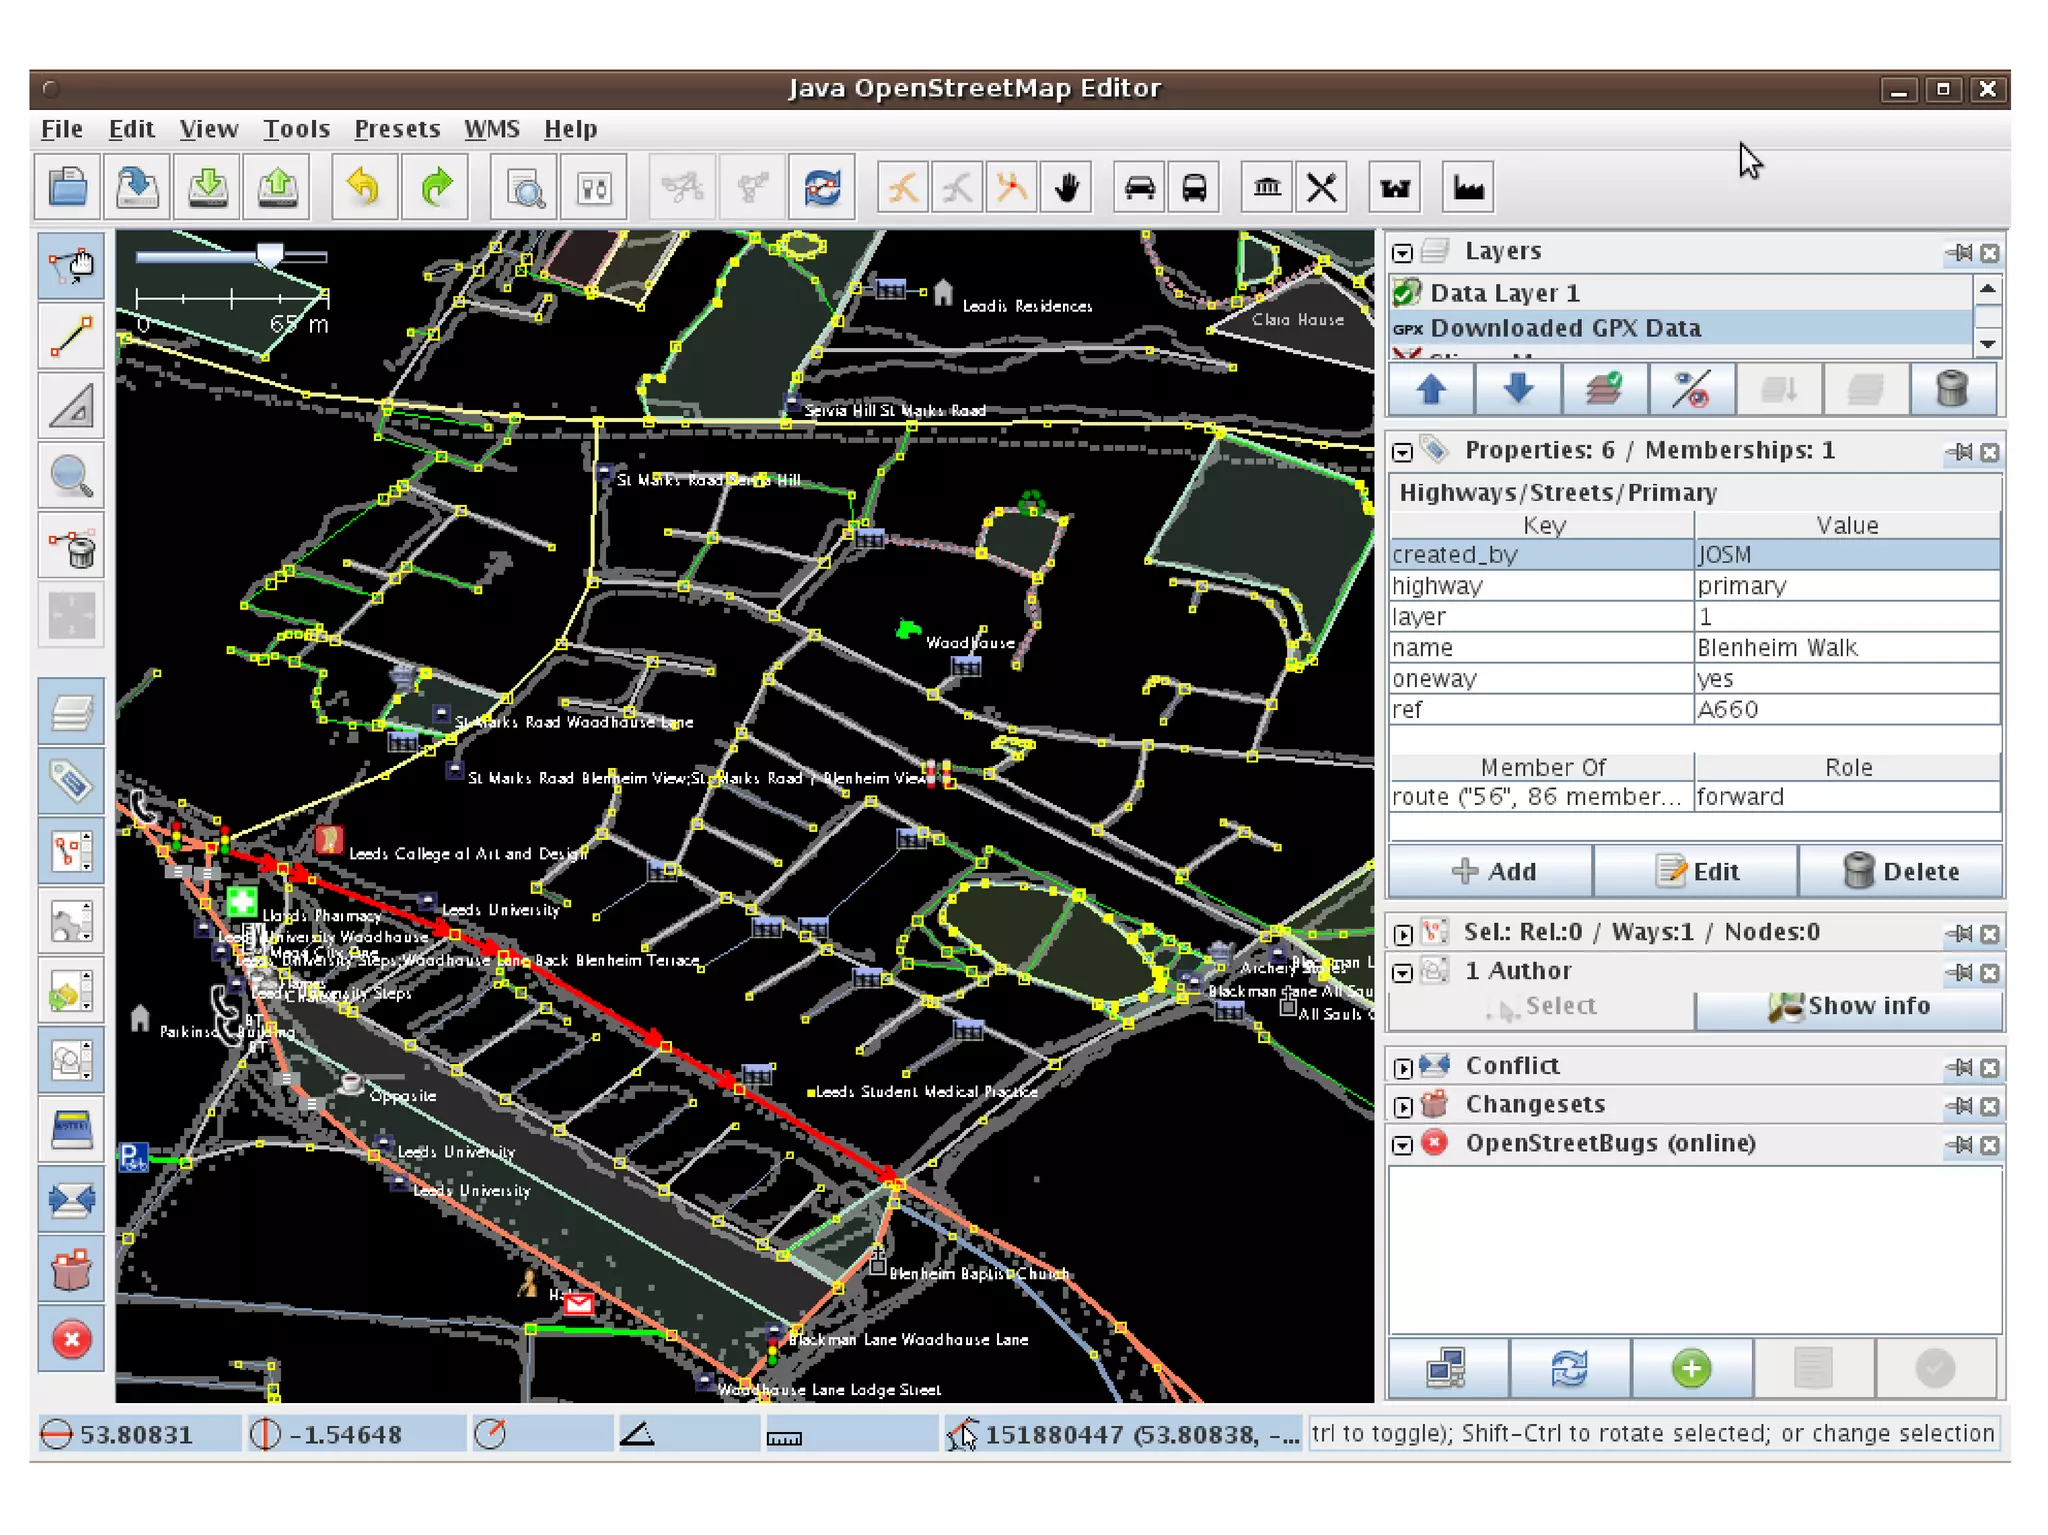Click the map zoom slider handle

pyautogui.click(x=268, y=254)
